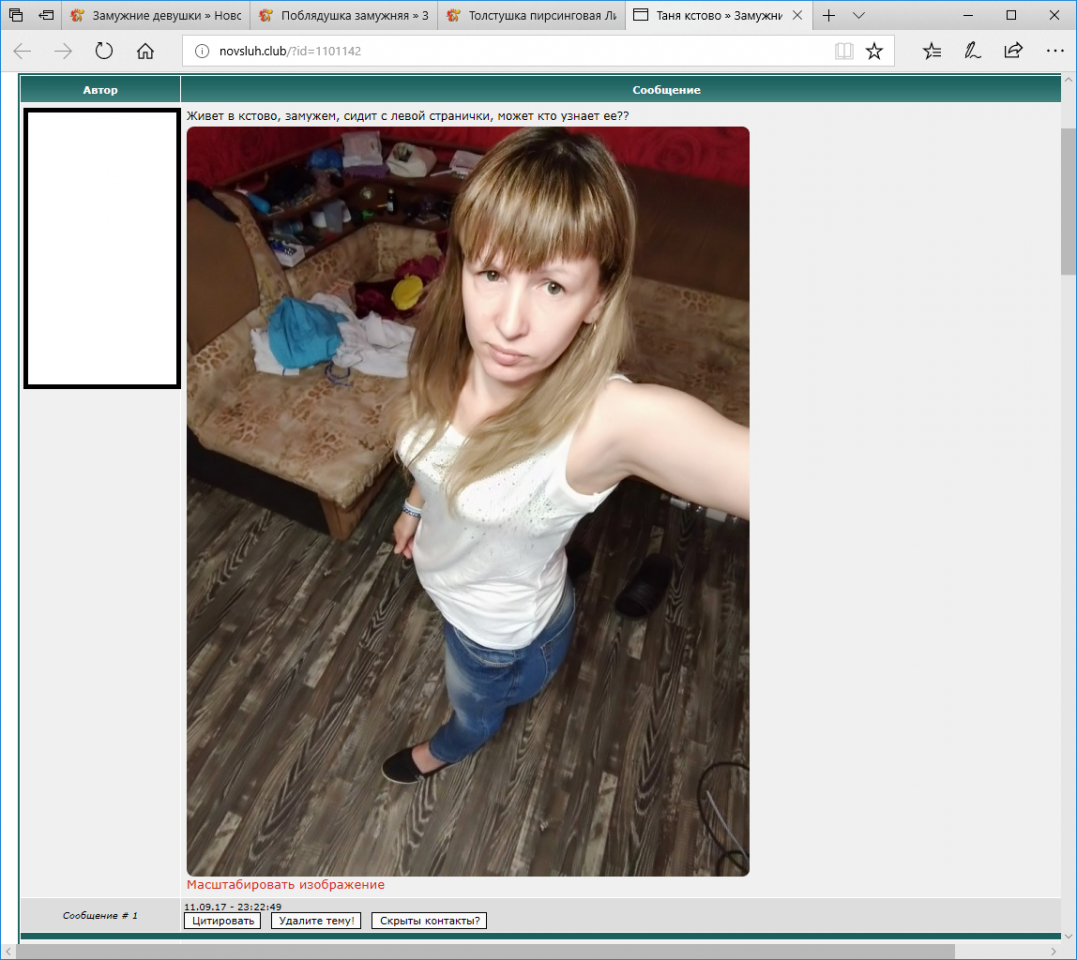Click the Share page icon
This screenshot has width=1077, height=960.
point(1013,51)
